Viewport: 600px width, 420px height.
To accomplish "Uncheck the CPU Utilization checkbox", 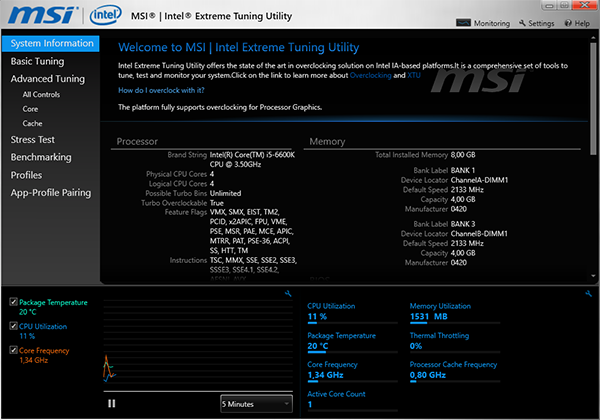I will pos(13,326).
